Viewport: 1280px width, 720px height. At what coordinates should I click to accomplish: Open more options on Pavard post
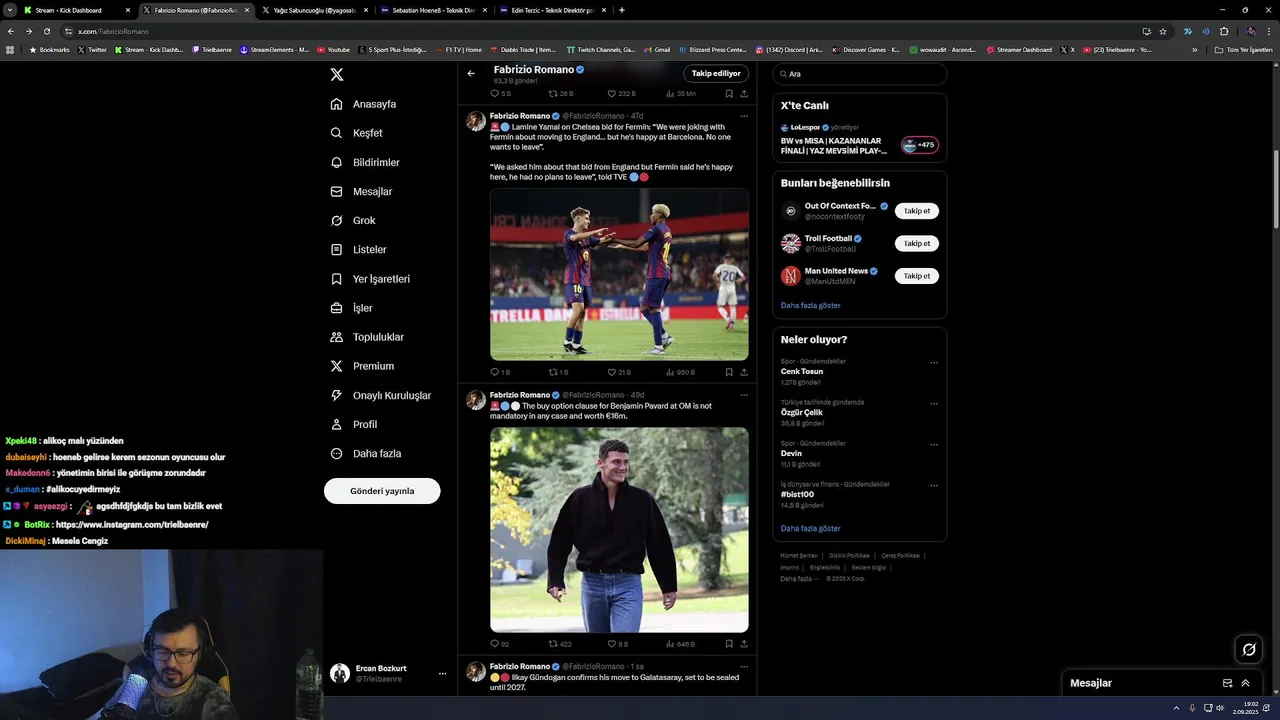pos(743,395)
